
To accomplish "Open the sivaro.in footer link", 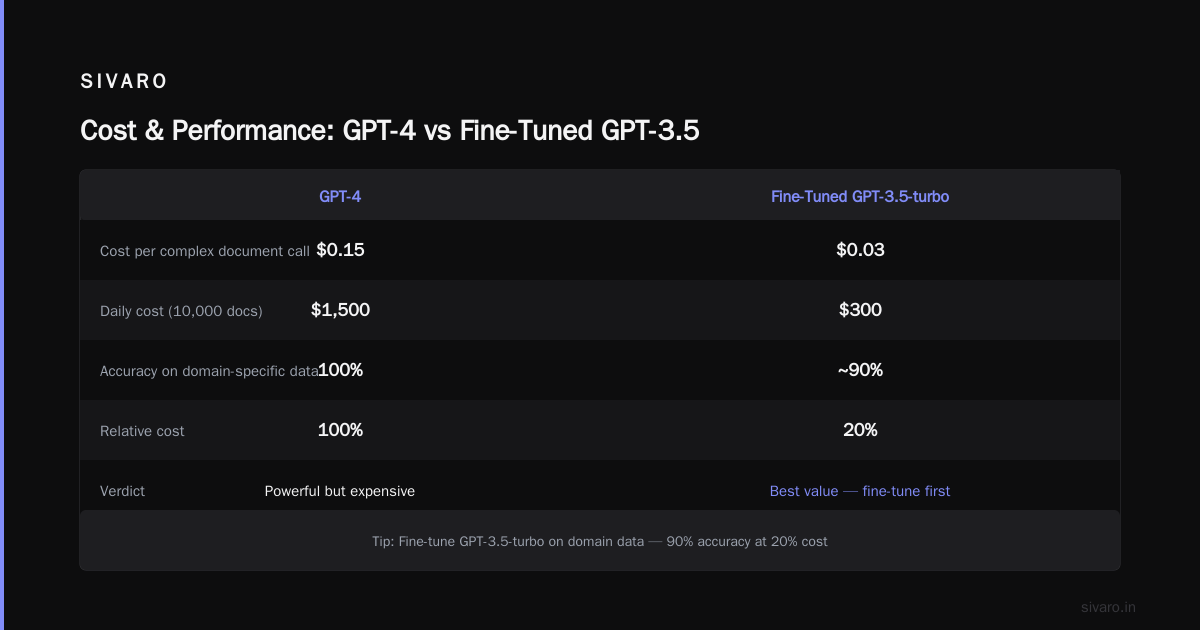I will pyautogui.click(x=1109, y=607).
